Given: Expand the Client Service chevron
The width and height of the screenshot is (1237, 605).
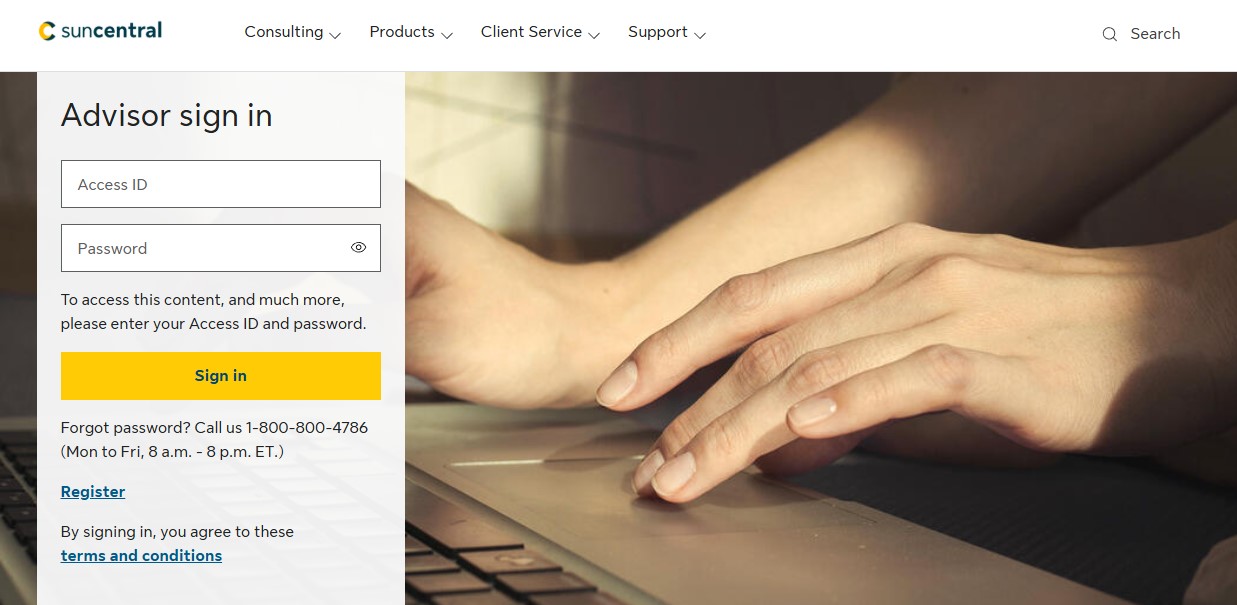Looking at the screenshot, I should [x=594, y=35].
